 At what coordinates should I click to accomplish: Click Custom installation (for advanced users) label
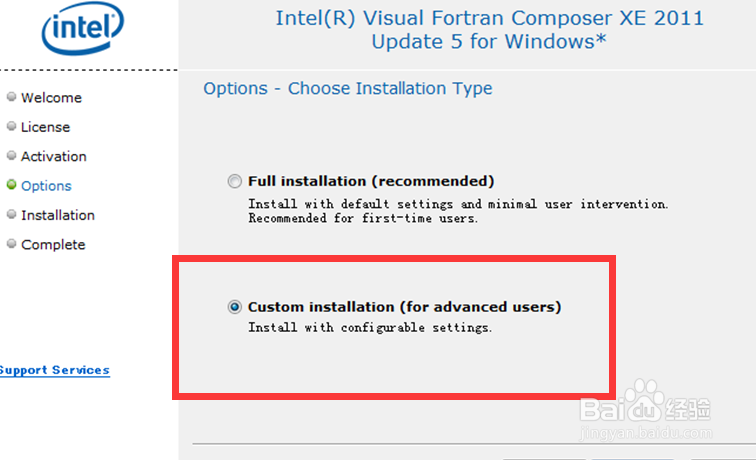tap(405, 307)
